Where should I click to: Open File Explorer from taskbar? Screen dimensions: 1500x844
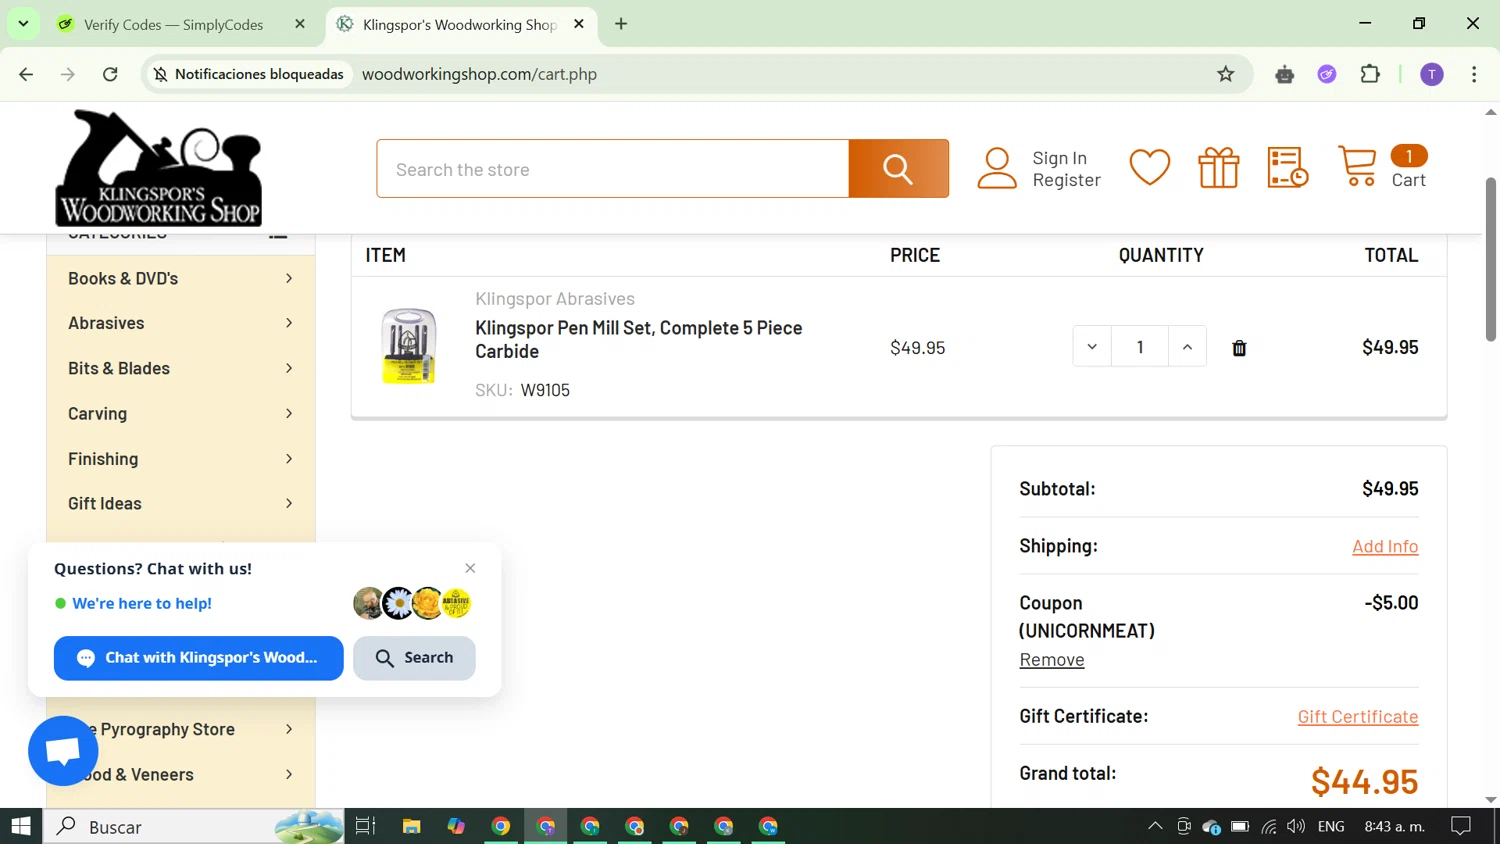(x=411, y=826)
